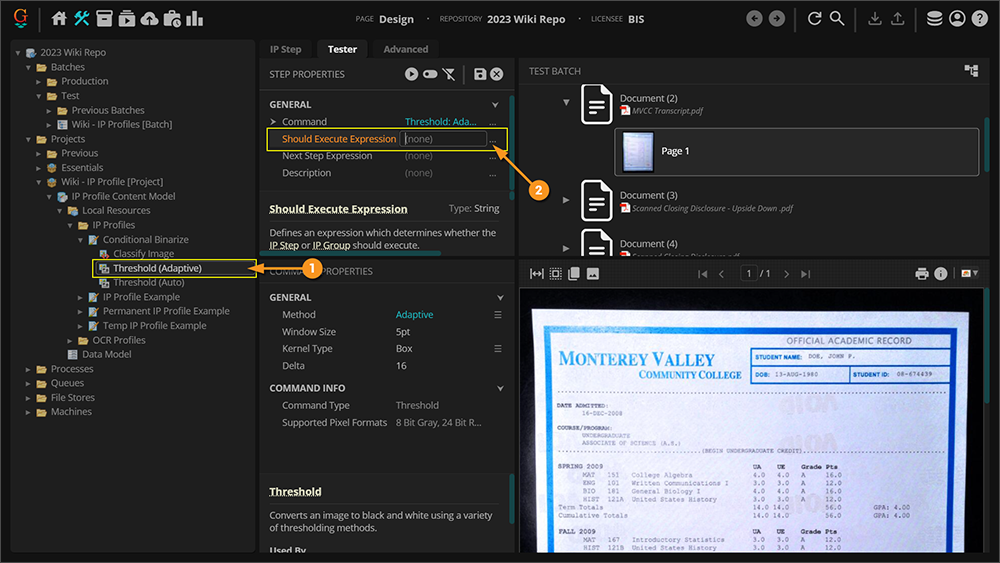Click the region selection icon in viewer

coord(555,274)
